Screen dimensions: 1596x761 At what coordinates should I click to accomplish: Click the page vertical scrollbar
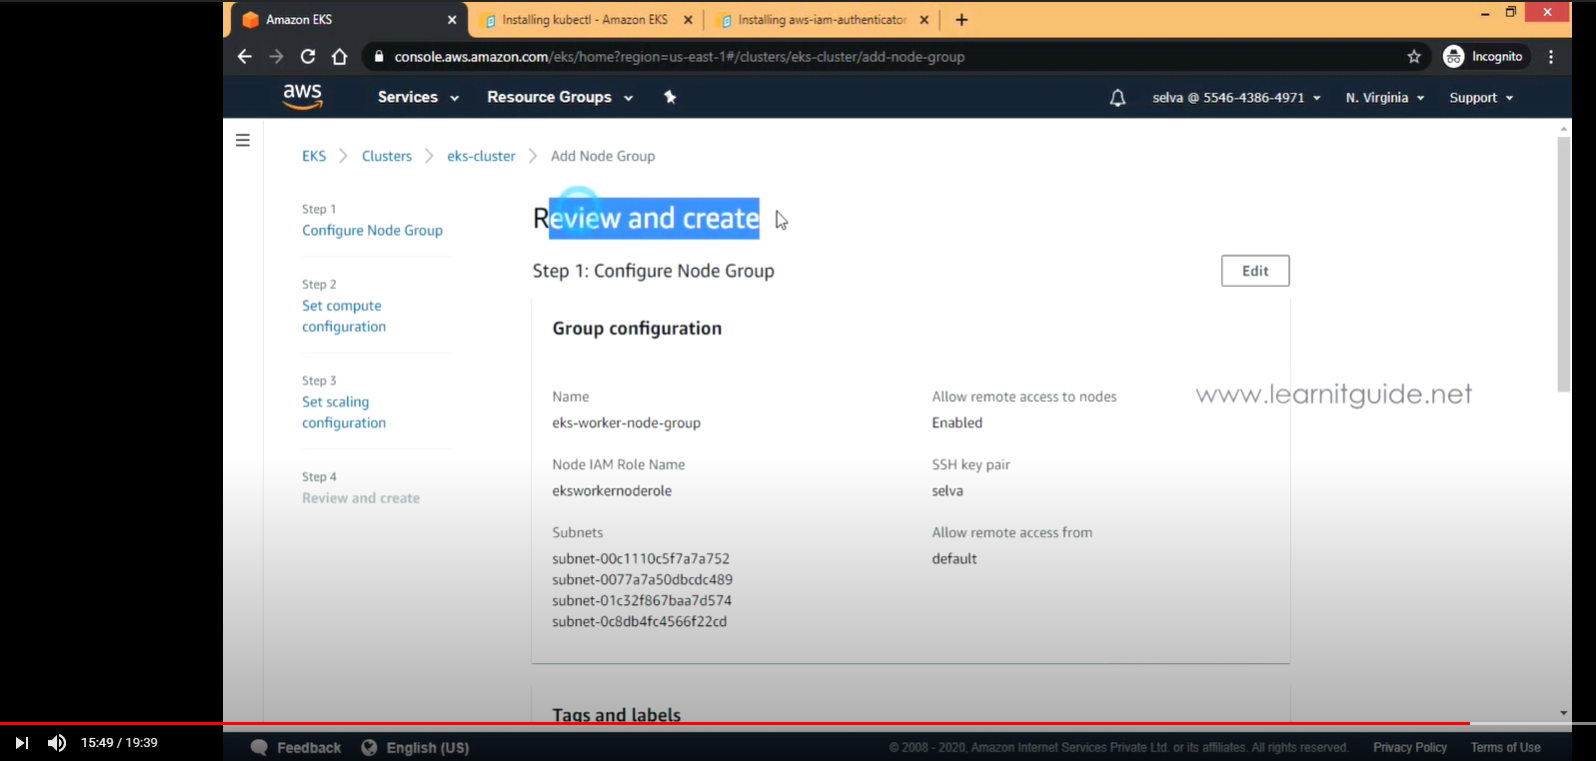click(x=1564, y=265)
